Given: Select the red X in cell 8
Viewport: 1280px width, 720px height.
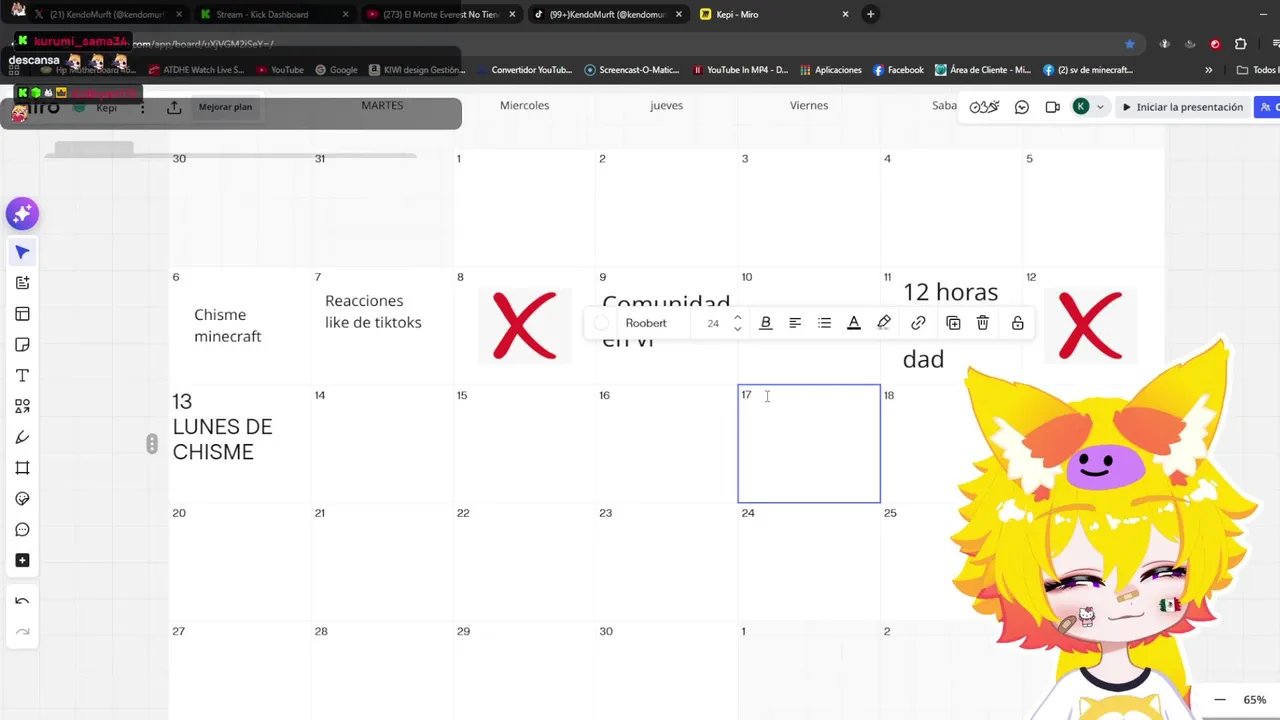Looking at the screenshot, I should pyautogui.click(x=524, y=325).
